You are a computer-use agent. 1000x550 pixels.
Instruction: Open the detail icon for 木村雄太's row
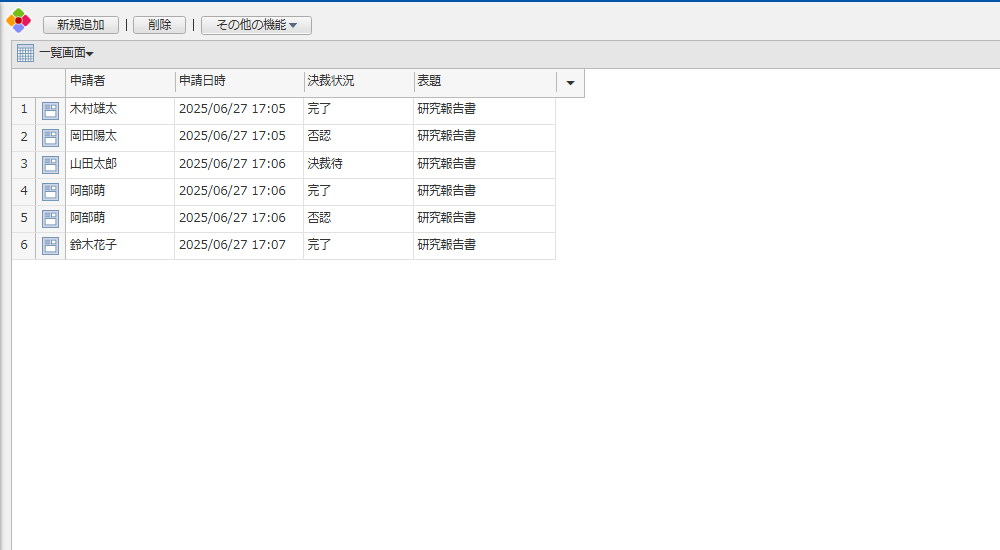click(x=50, y=110)
